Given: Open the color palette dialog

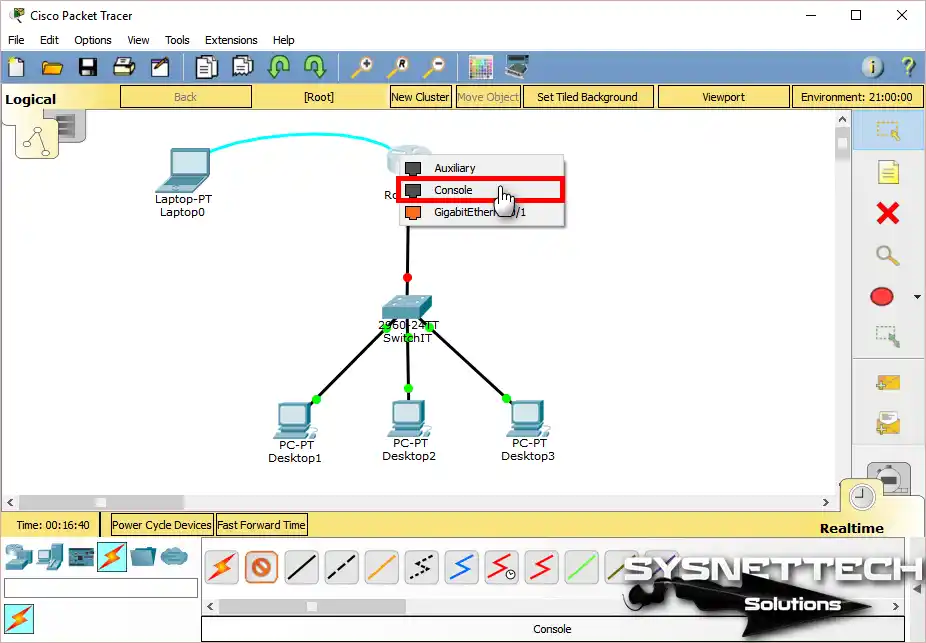Looking at the screenshot, I should click(x=481, y=66).
